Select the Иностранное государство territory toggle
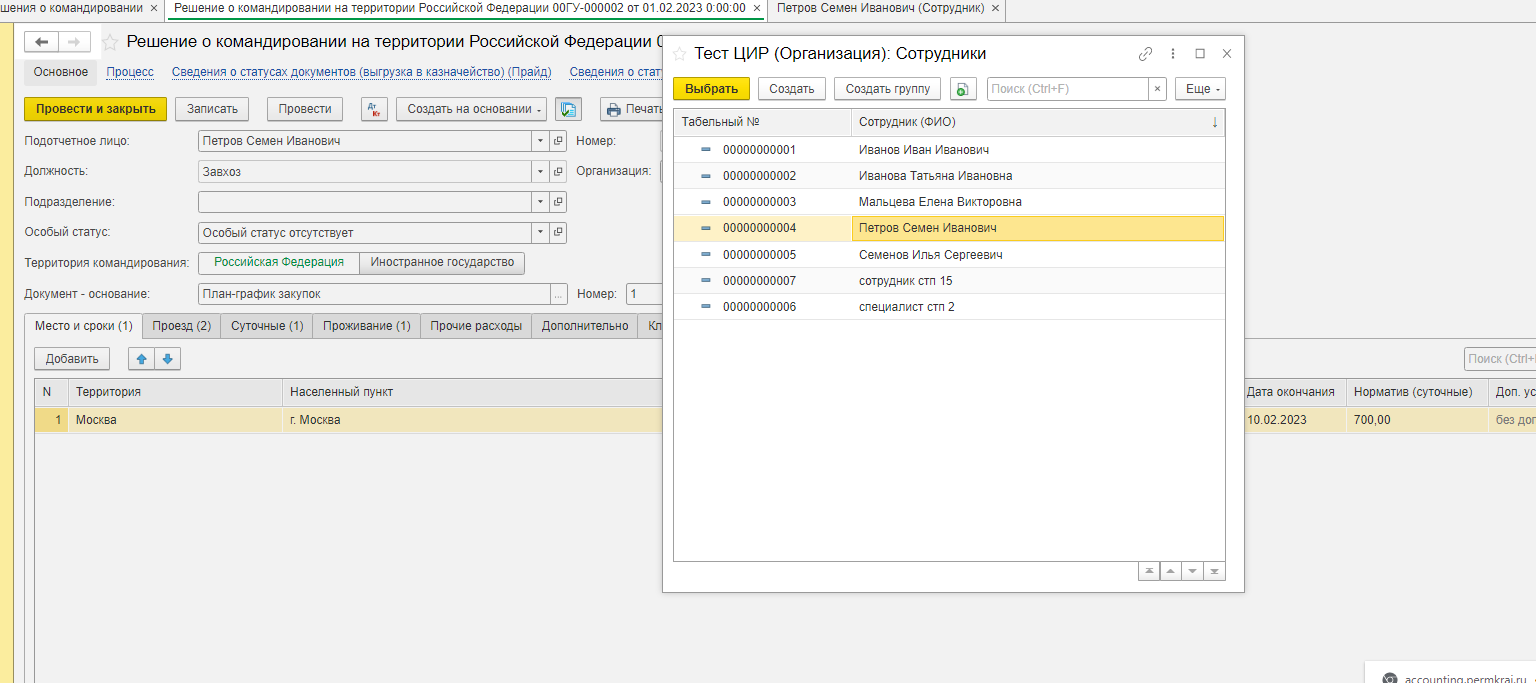This screenshot has height=683, width=1536. tap(442, 263)
